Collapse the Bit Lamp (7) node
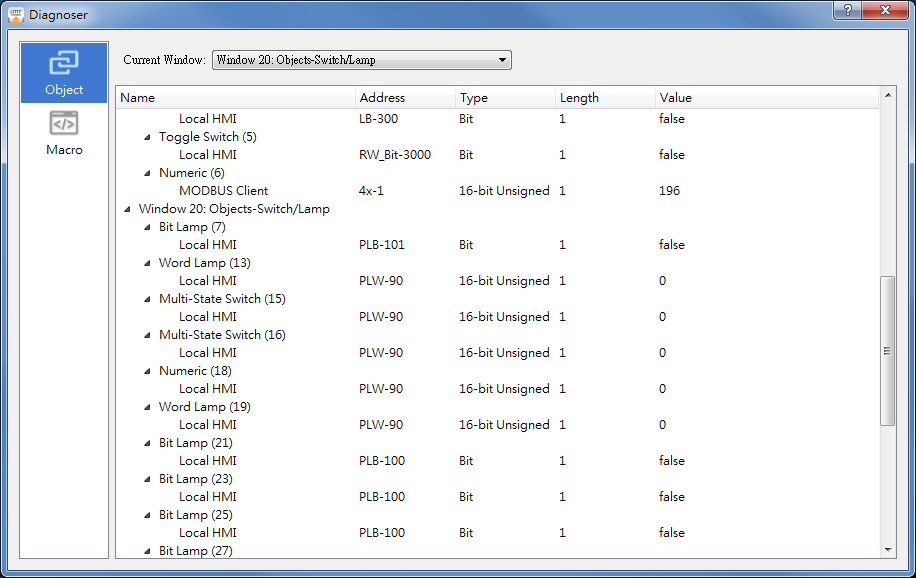 pos(147,227)
